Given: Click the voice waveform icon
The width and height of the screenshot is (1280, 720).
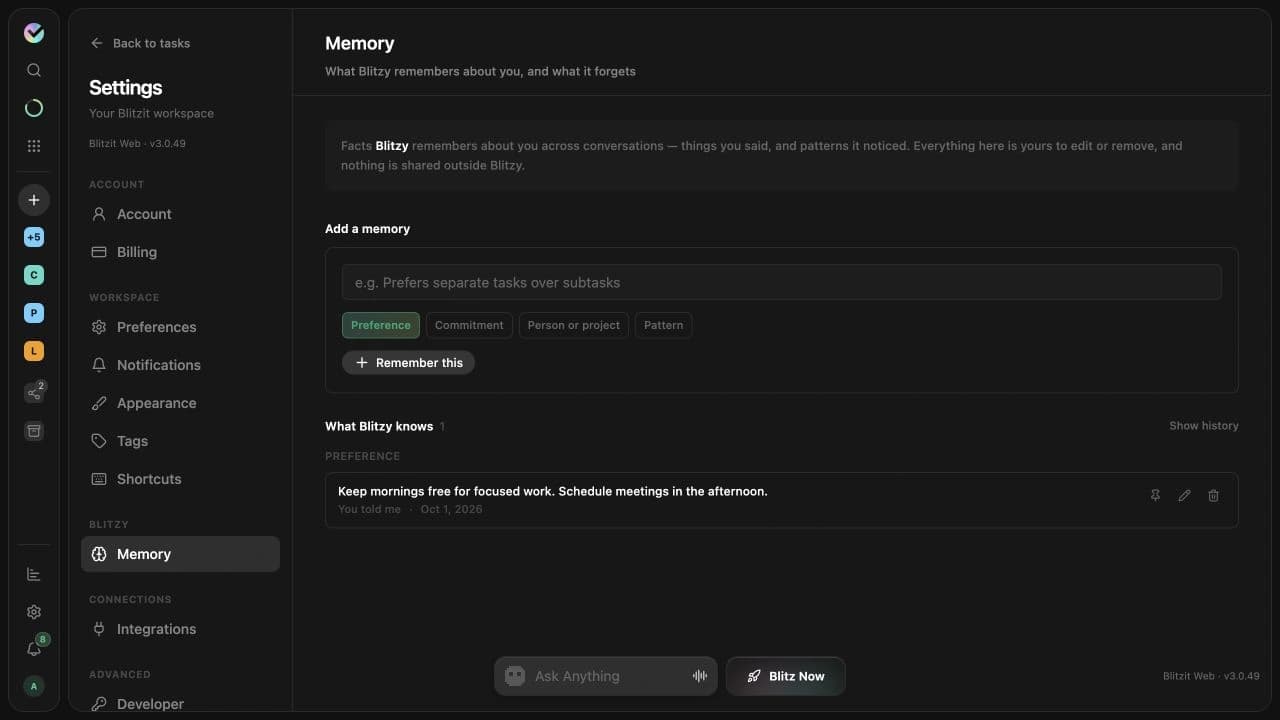Looking at the screenshot, I should (x=700, y=676).
